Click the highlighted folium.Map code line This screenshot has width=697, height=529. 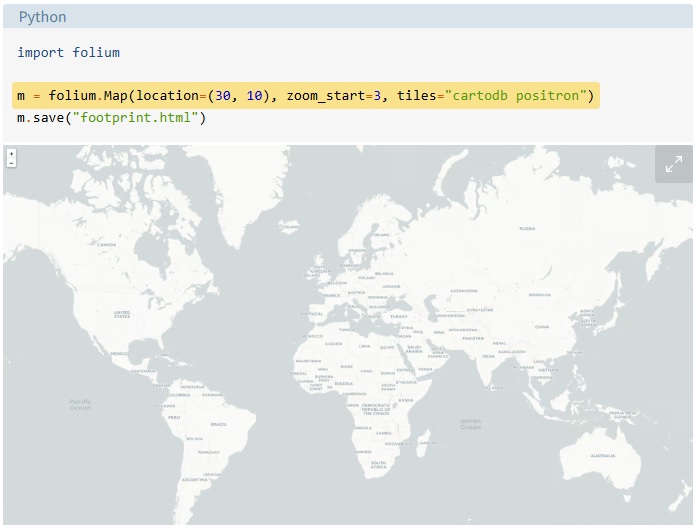305,96
